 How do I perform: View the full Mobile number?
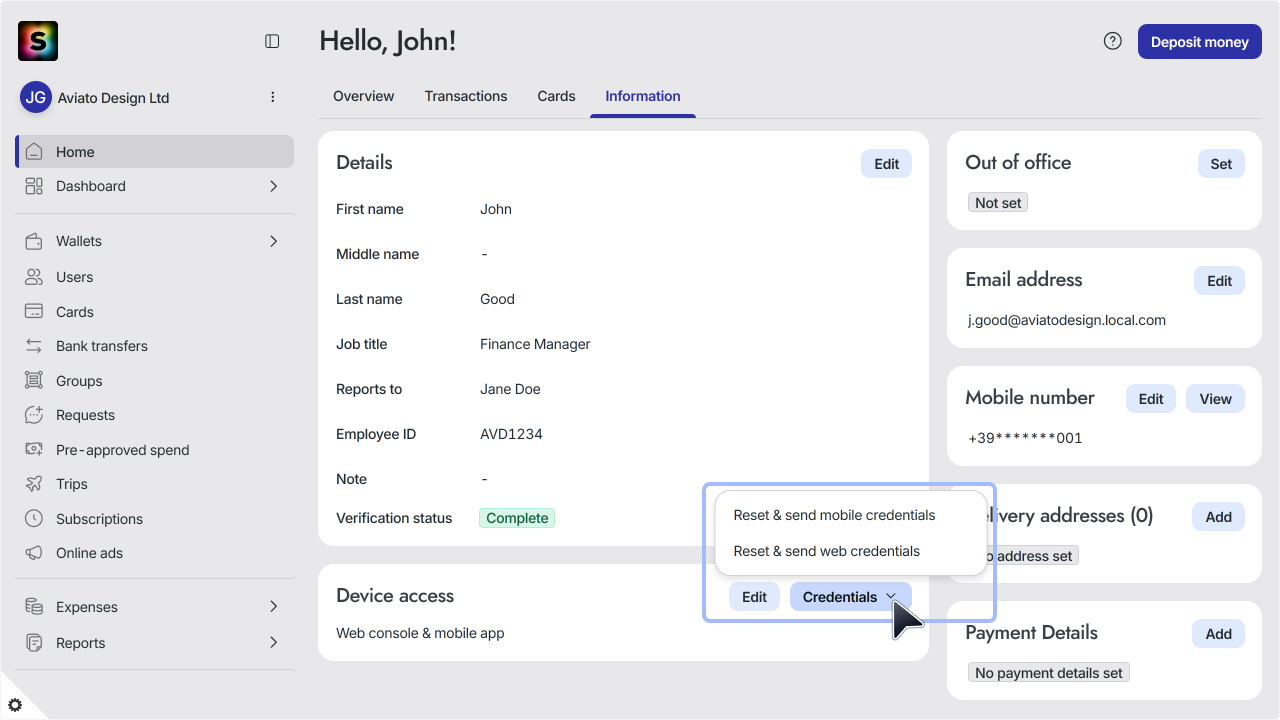pos(1215,399)
